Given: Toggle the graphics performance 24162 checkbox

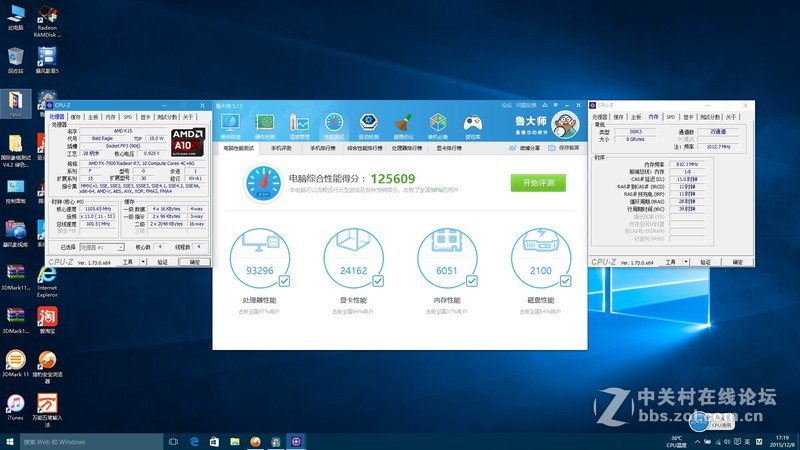Looking at the screenshot, I should pos(378,281).
